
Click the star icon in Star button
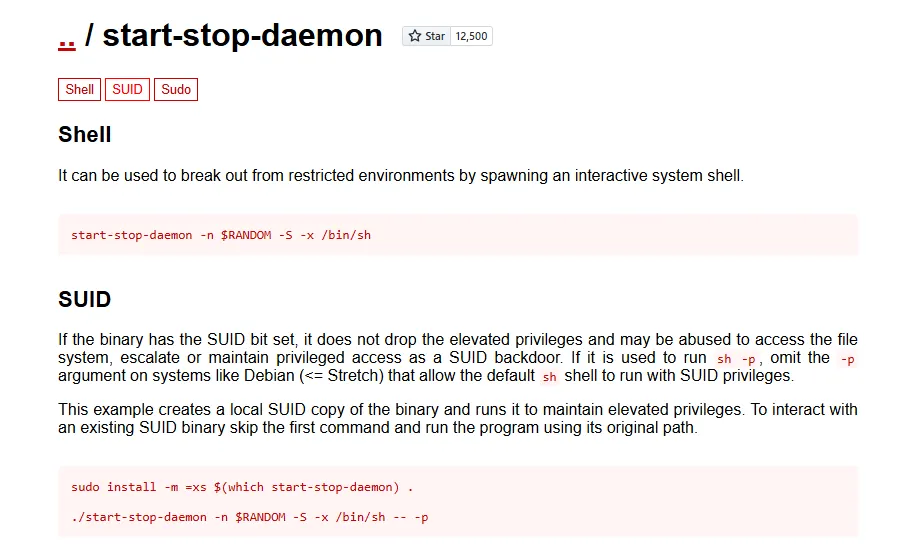point(415,36)
